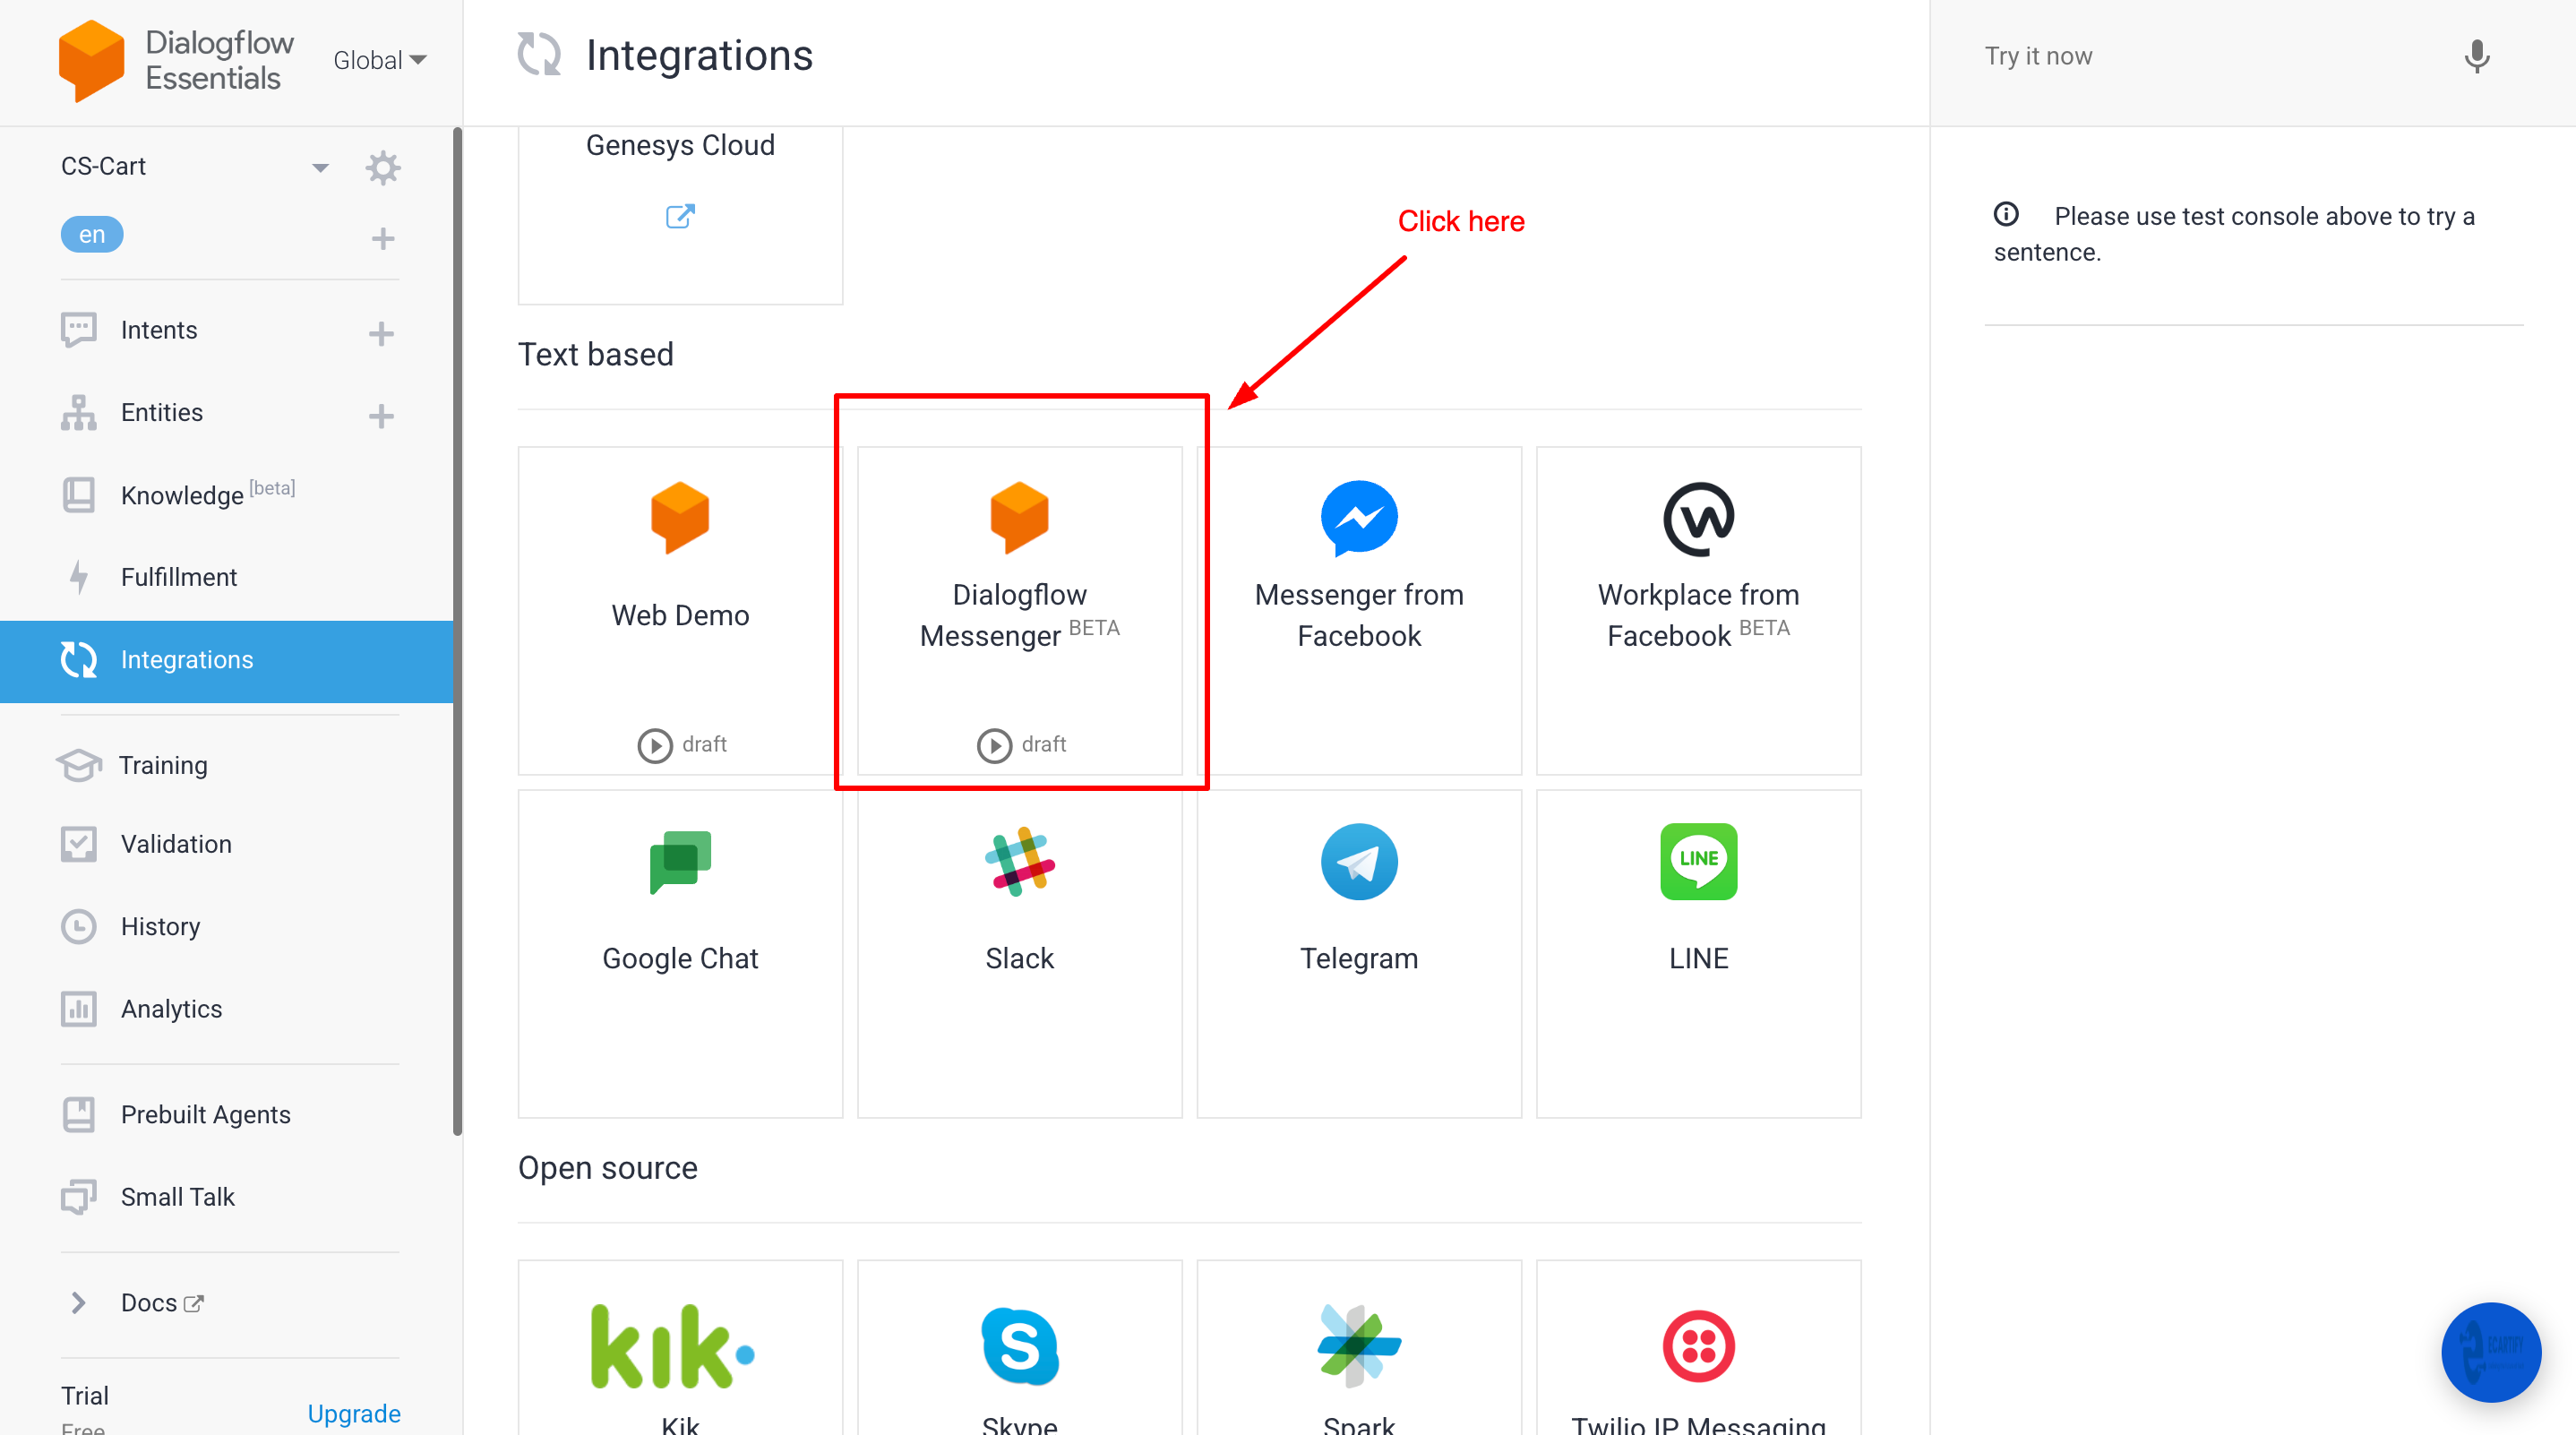Click Dialogflow Messenger draft play button
The image size is (2576, 1435).
coord(994,745)
